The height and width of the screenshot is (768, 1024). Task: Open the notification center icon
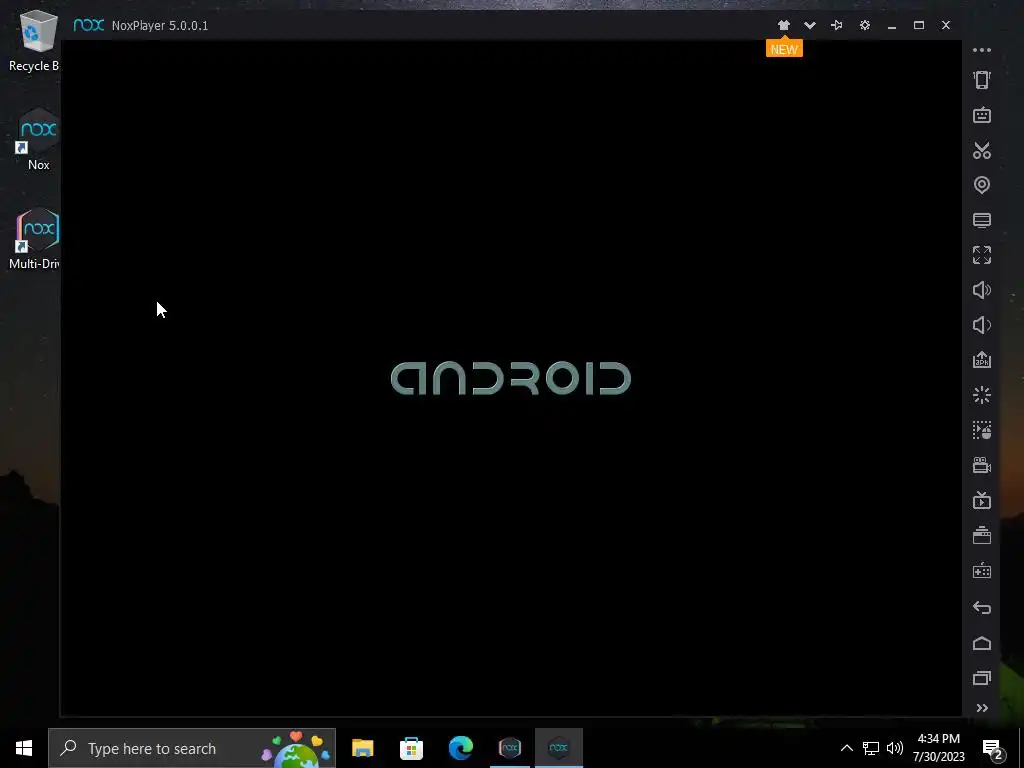tap(993, 748)
